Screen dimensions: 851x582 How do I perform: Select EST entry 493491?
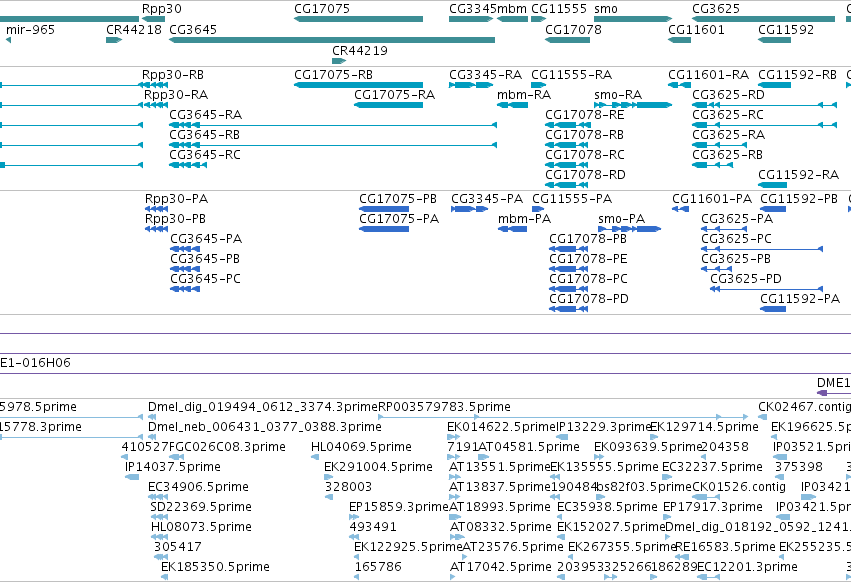[x=373, y=527]
